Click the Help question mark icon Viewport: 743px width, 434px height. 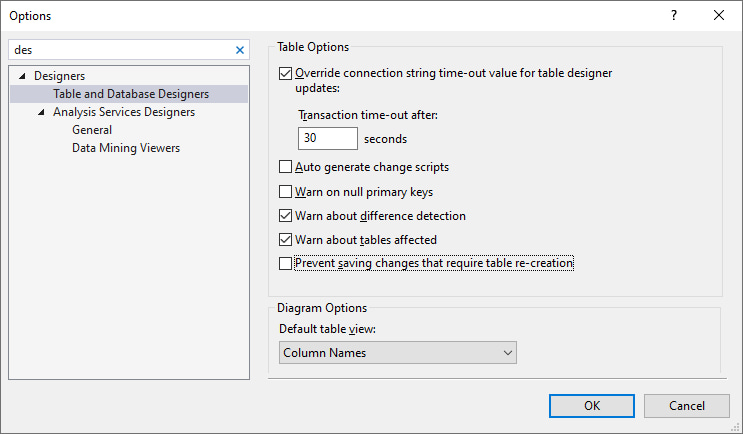pos(674,15)
